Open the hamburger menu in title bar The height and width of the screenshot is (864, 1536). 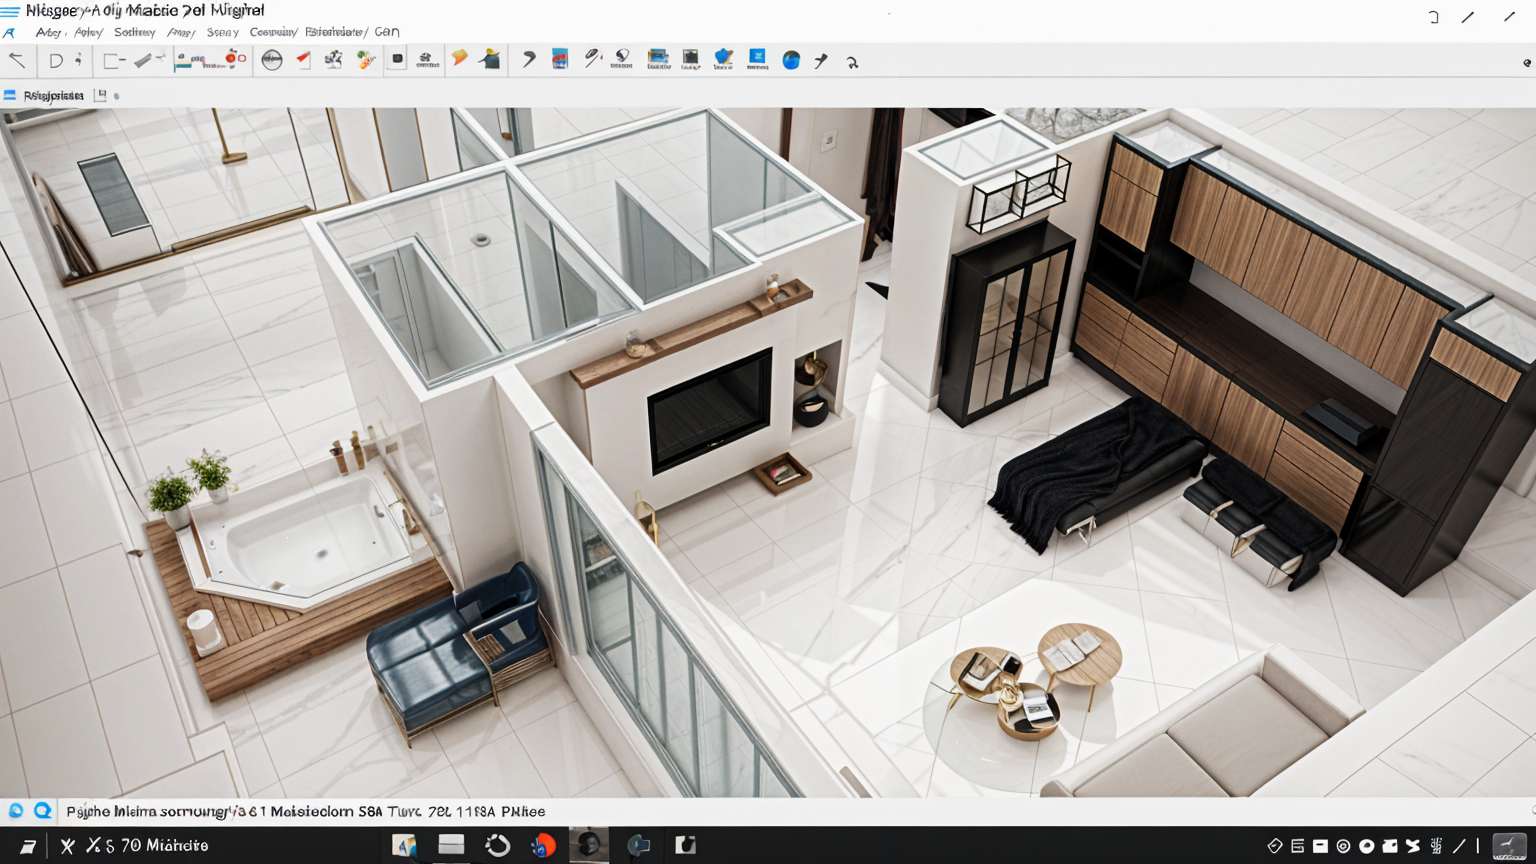(10, 11)
